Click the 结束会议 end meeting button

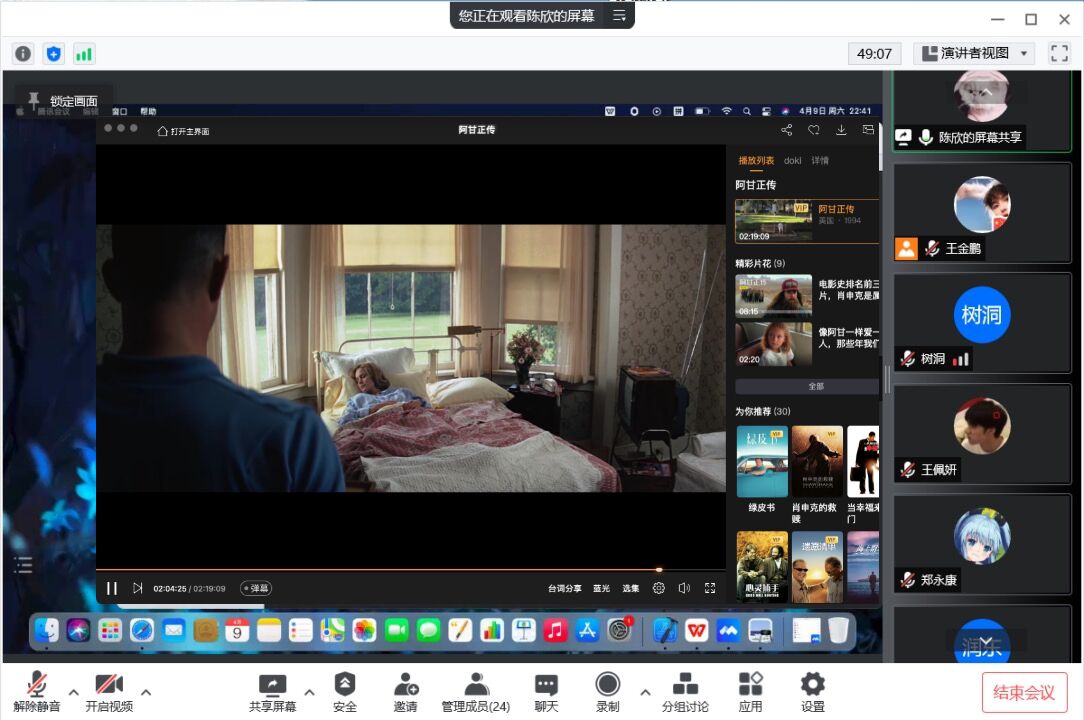coord(1024,692)
